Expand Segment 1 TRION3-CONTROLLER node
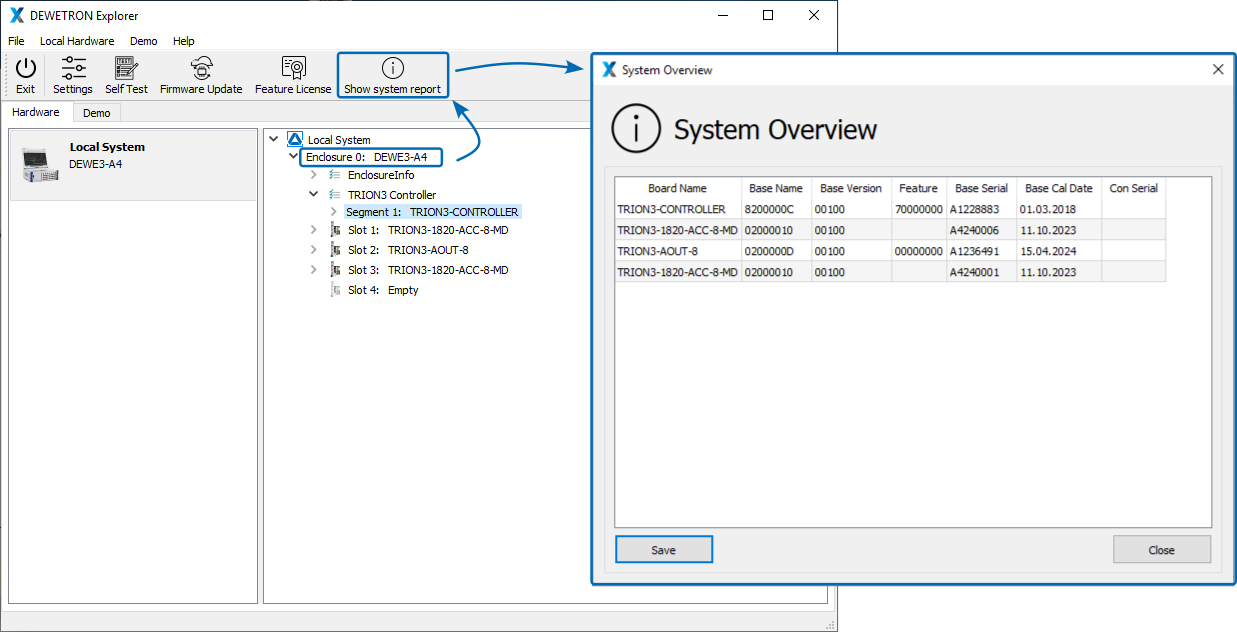Viewport: 1237px width, 632px height. click(x=333, y=212)
